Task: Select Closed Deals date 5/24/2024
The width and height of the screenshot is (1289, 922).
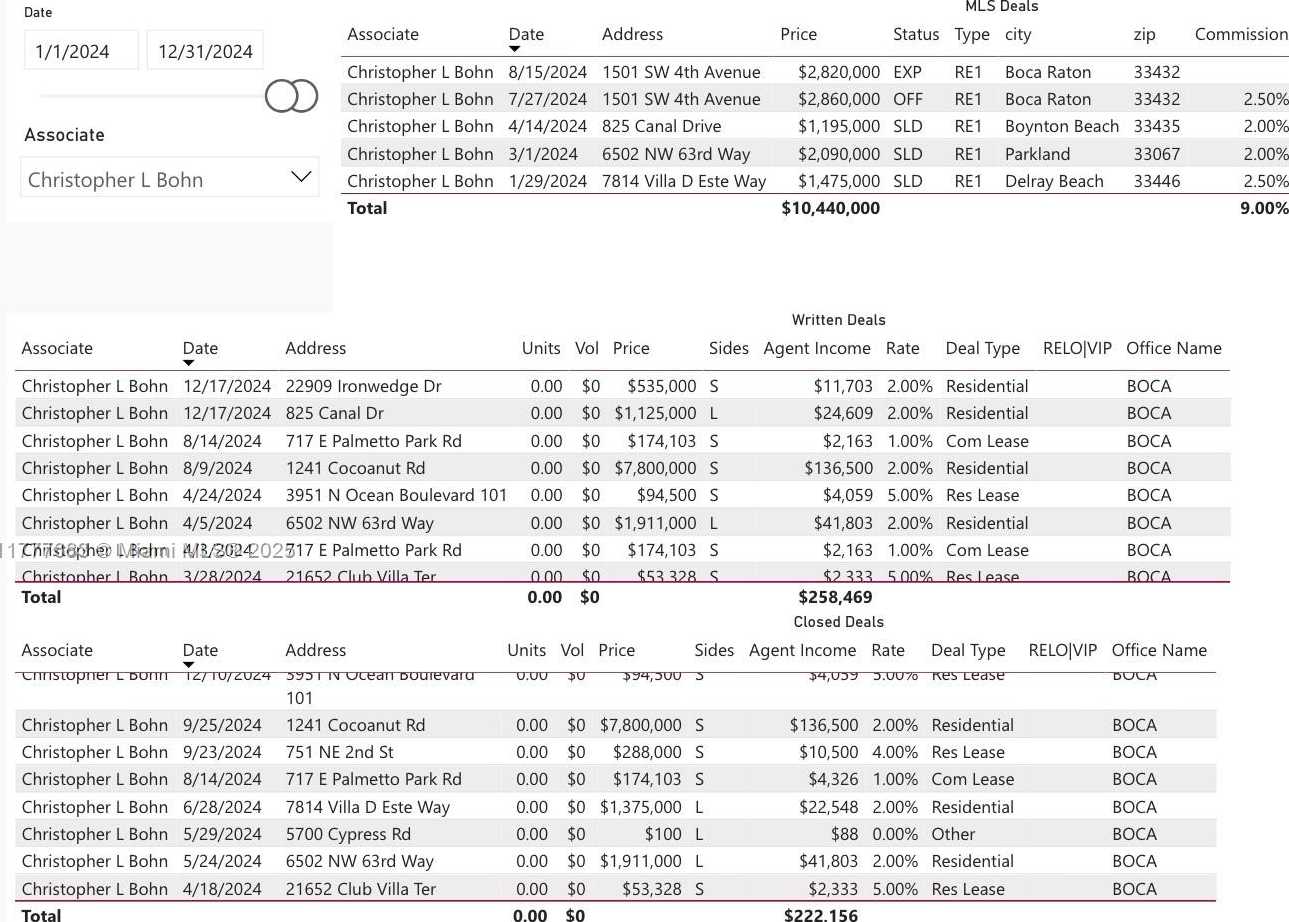Action: tap(222, 861)
